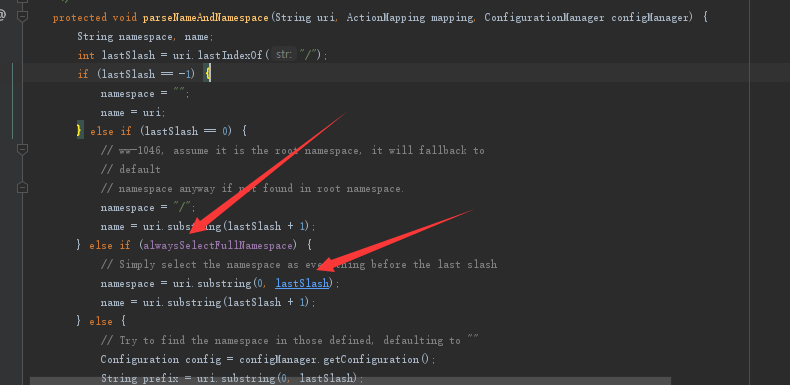790x385 pixels.
Task: Click the '// default' comment line
Action: 130,169
